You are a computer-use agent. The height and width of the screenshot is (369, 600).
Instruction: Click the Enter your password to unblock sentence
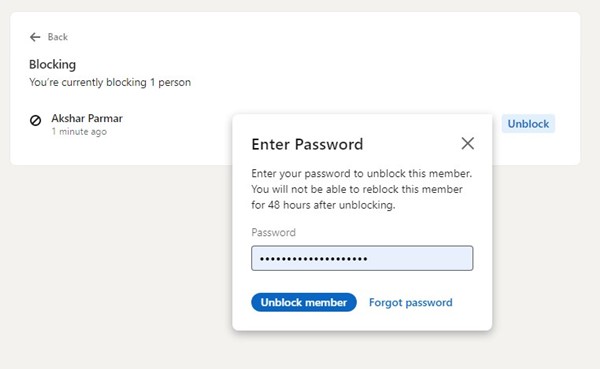click(362, 173)
